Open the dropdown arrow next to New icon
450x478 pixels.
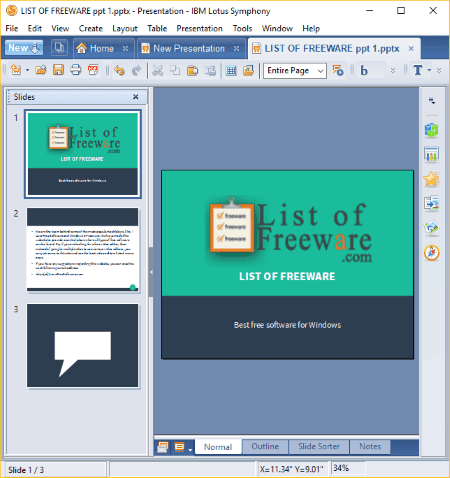28,70
